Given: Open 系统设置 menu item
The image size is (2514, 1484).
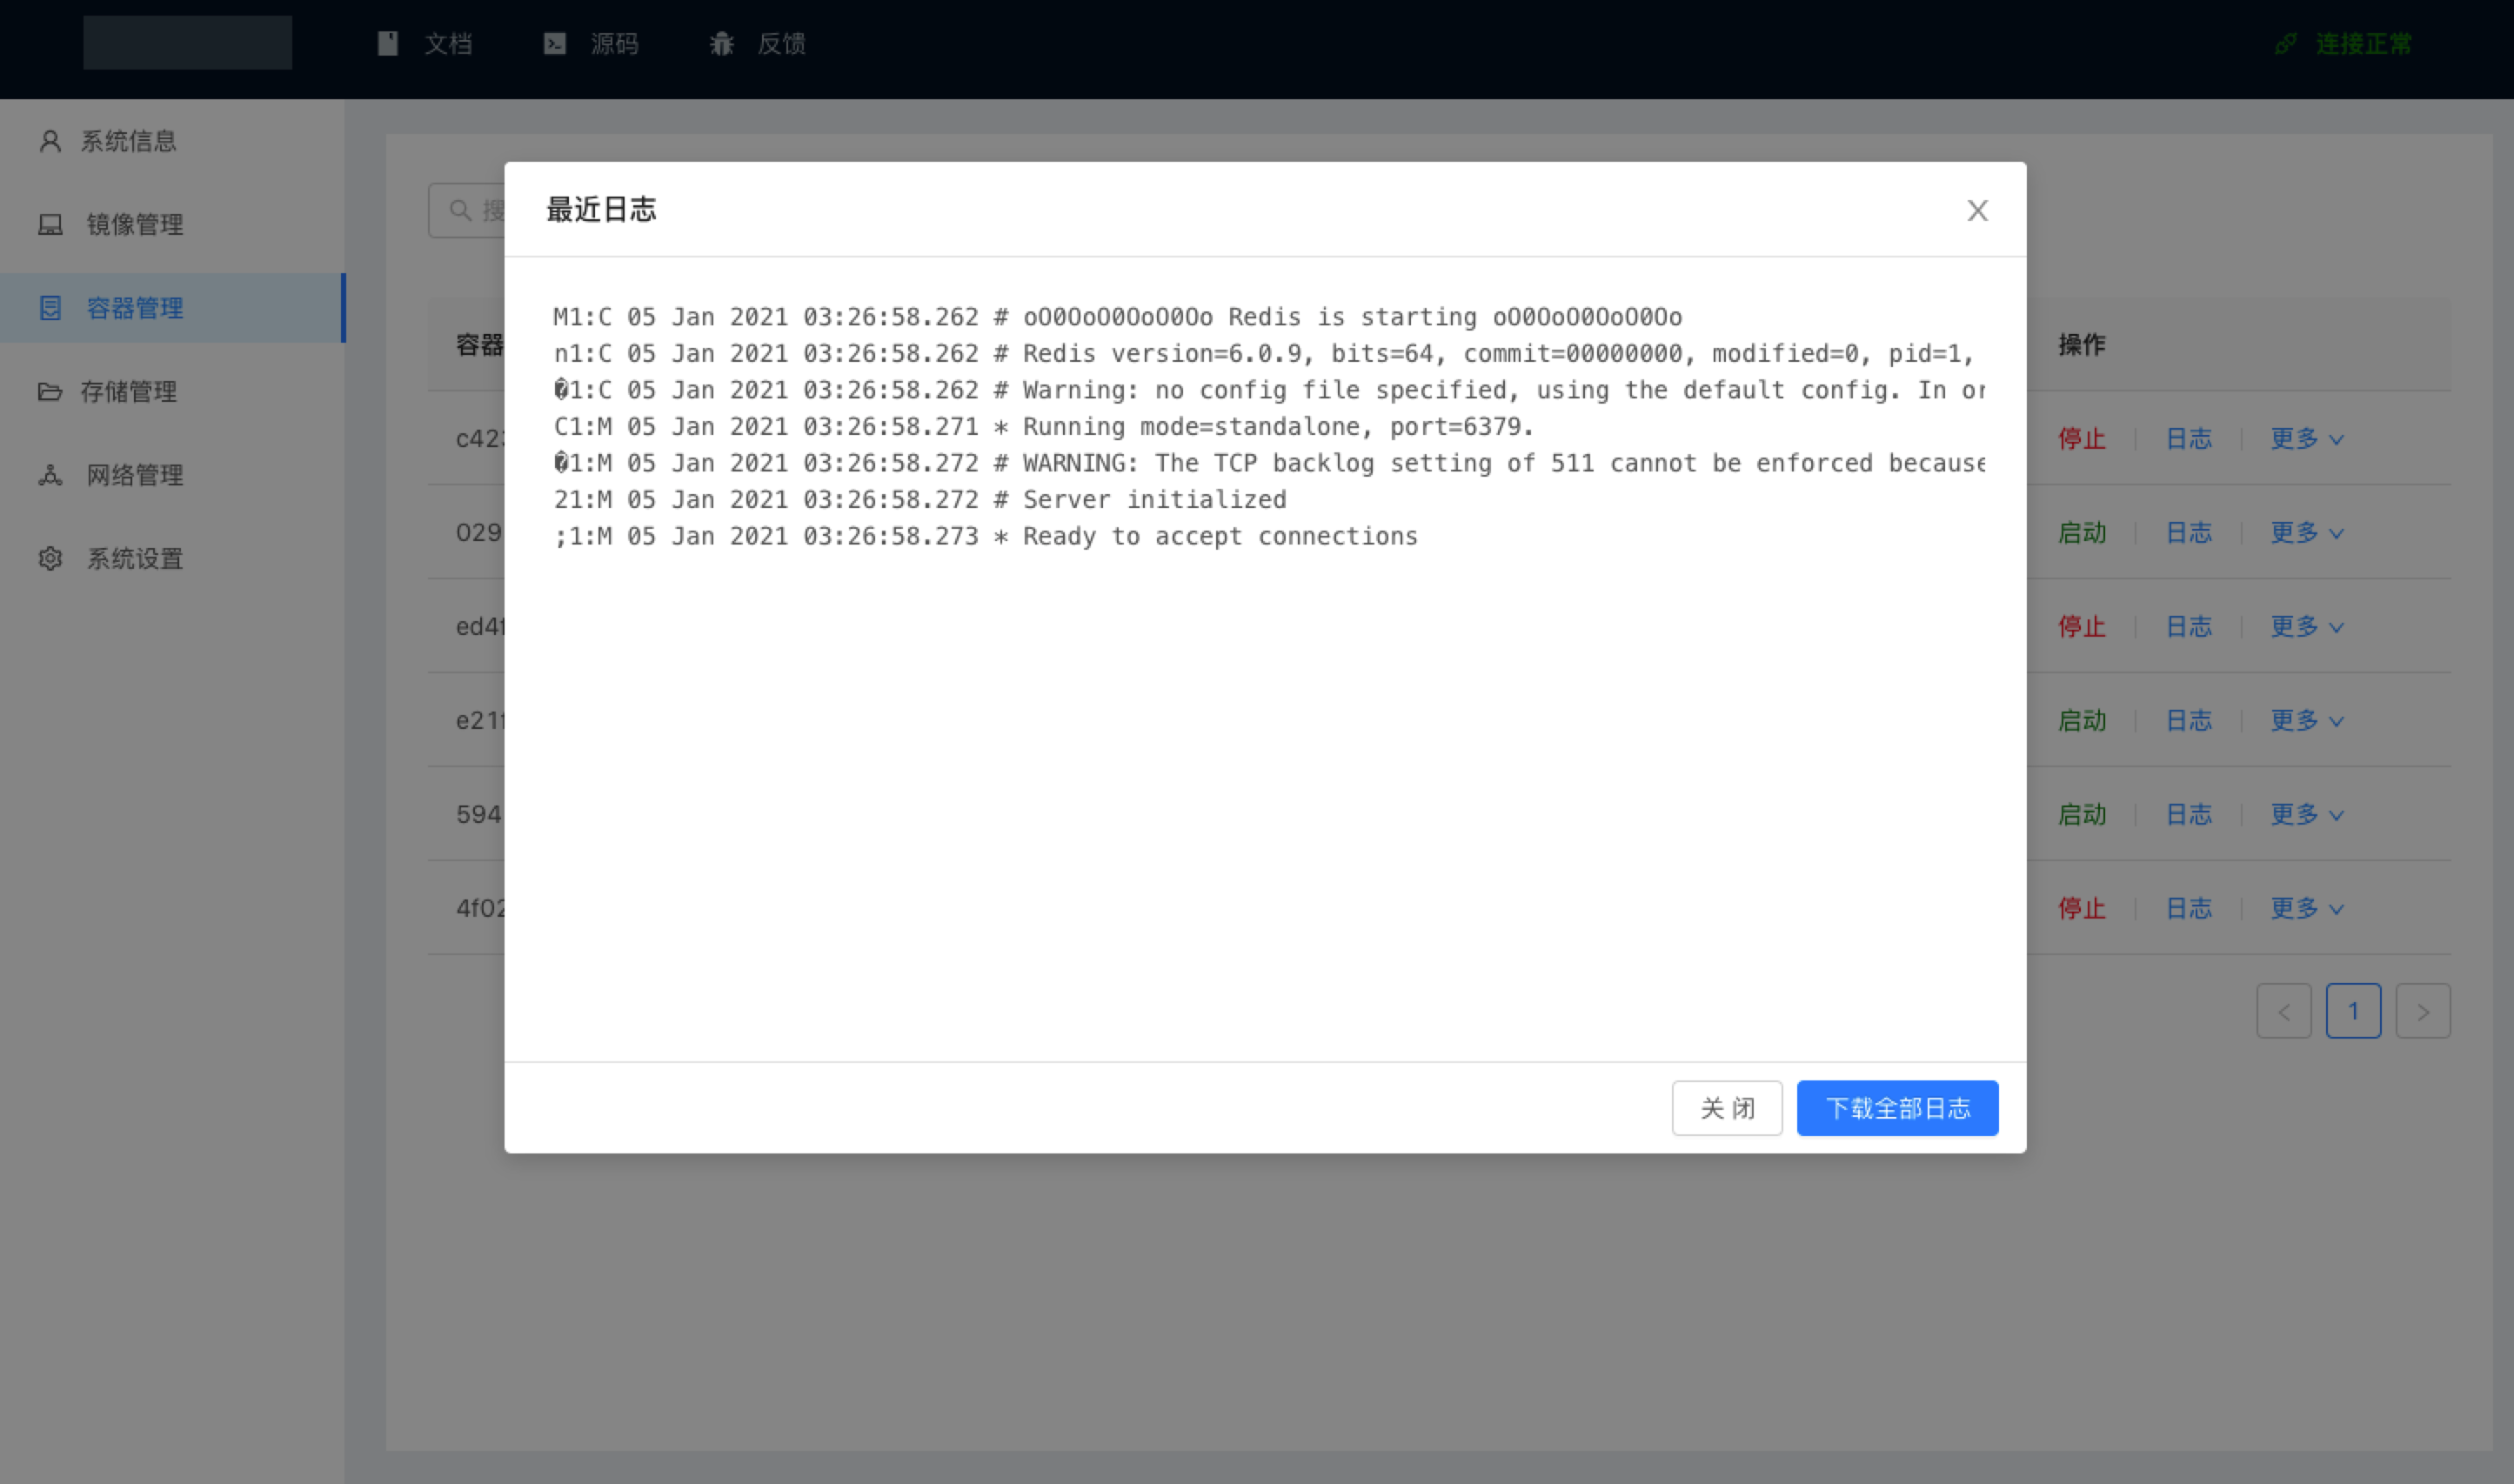Looking at the screenshot, I should 135,558.
